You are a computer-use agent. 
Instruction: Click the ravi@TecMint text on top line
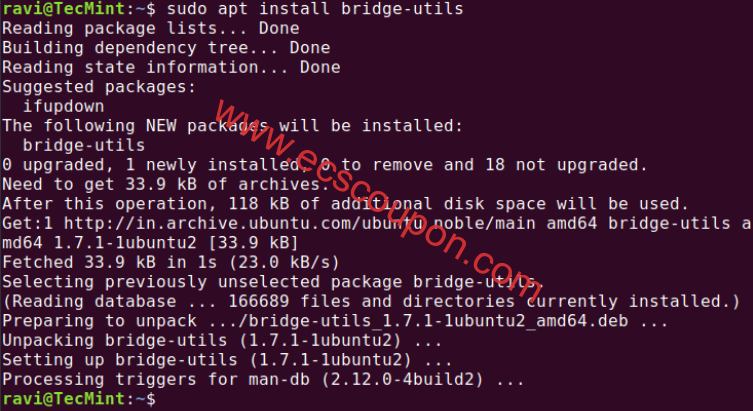pyautogui.click(x=64, y=9)
